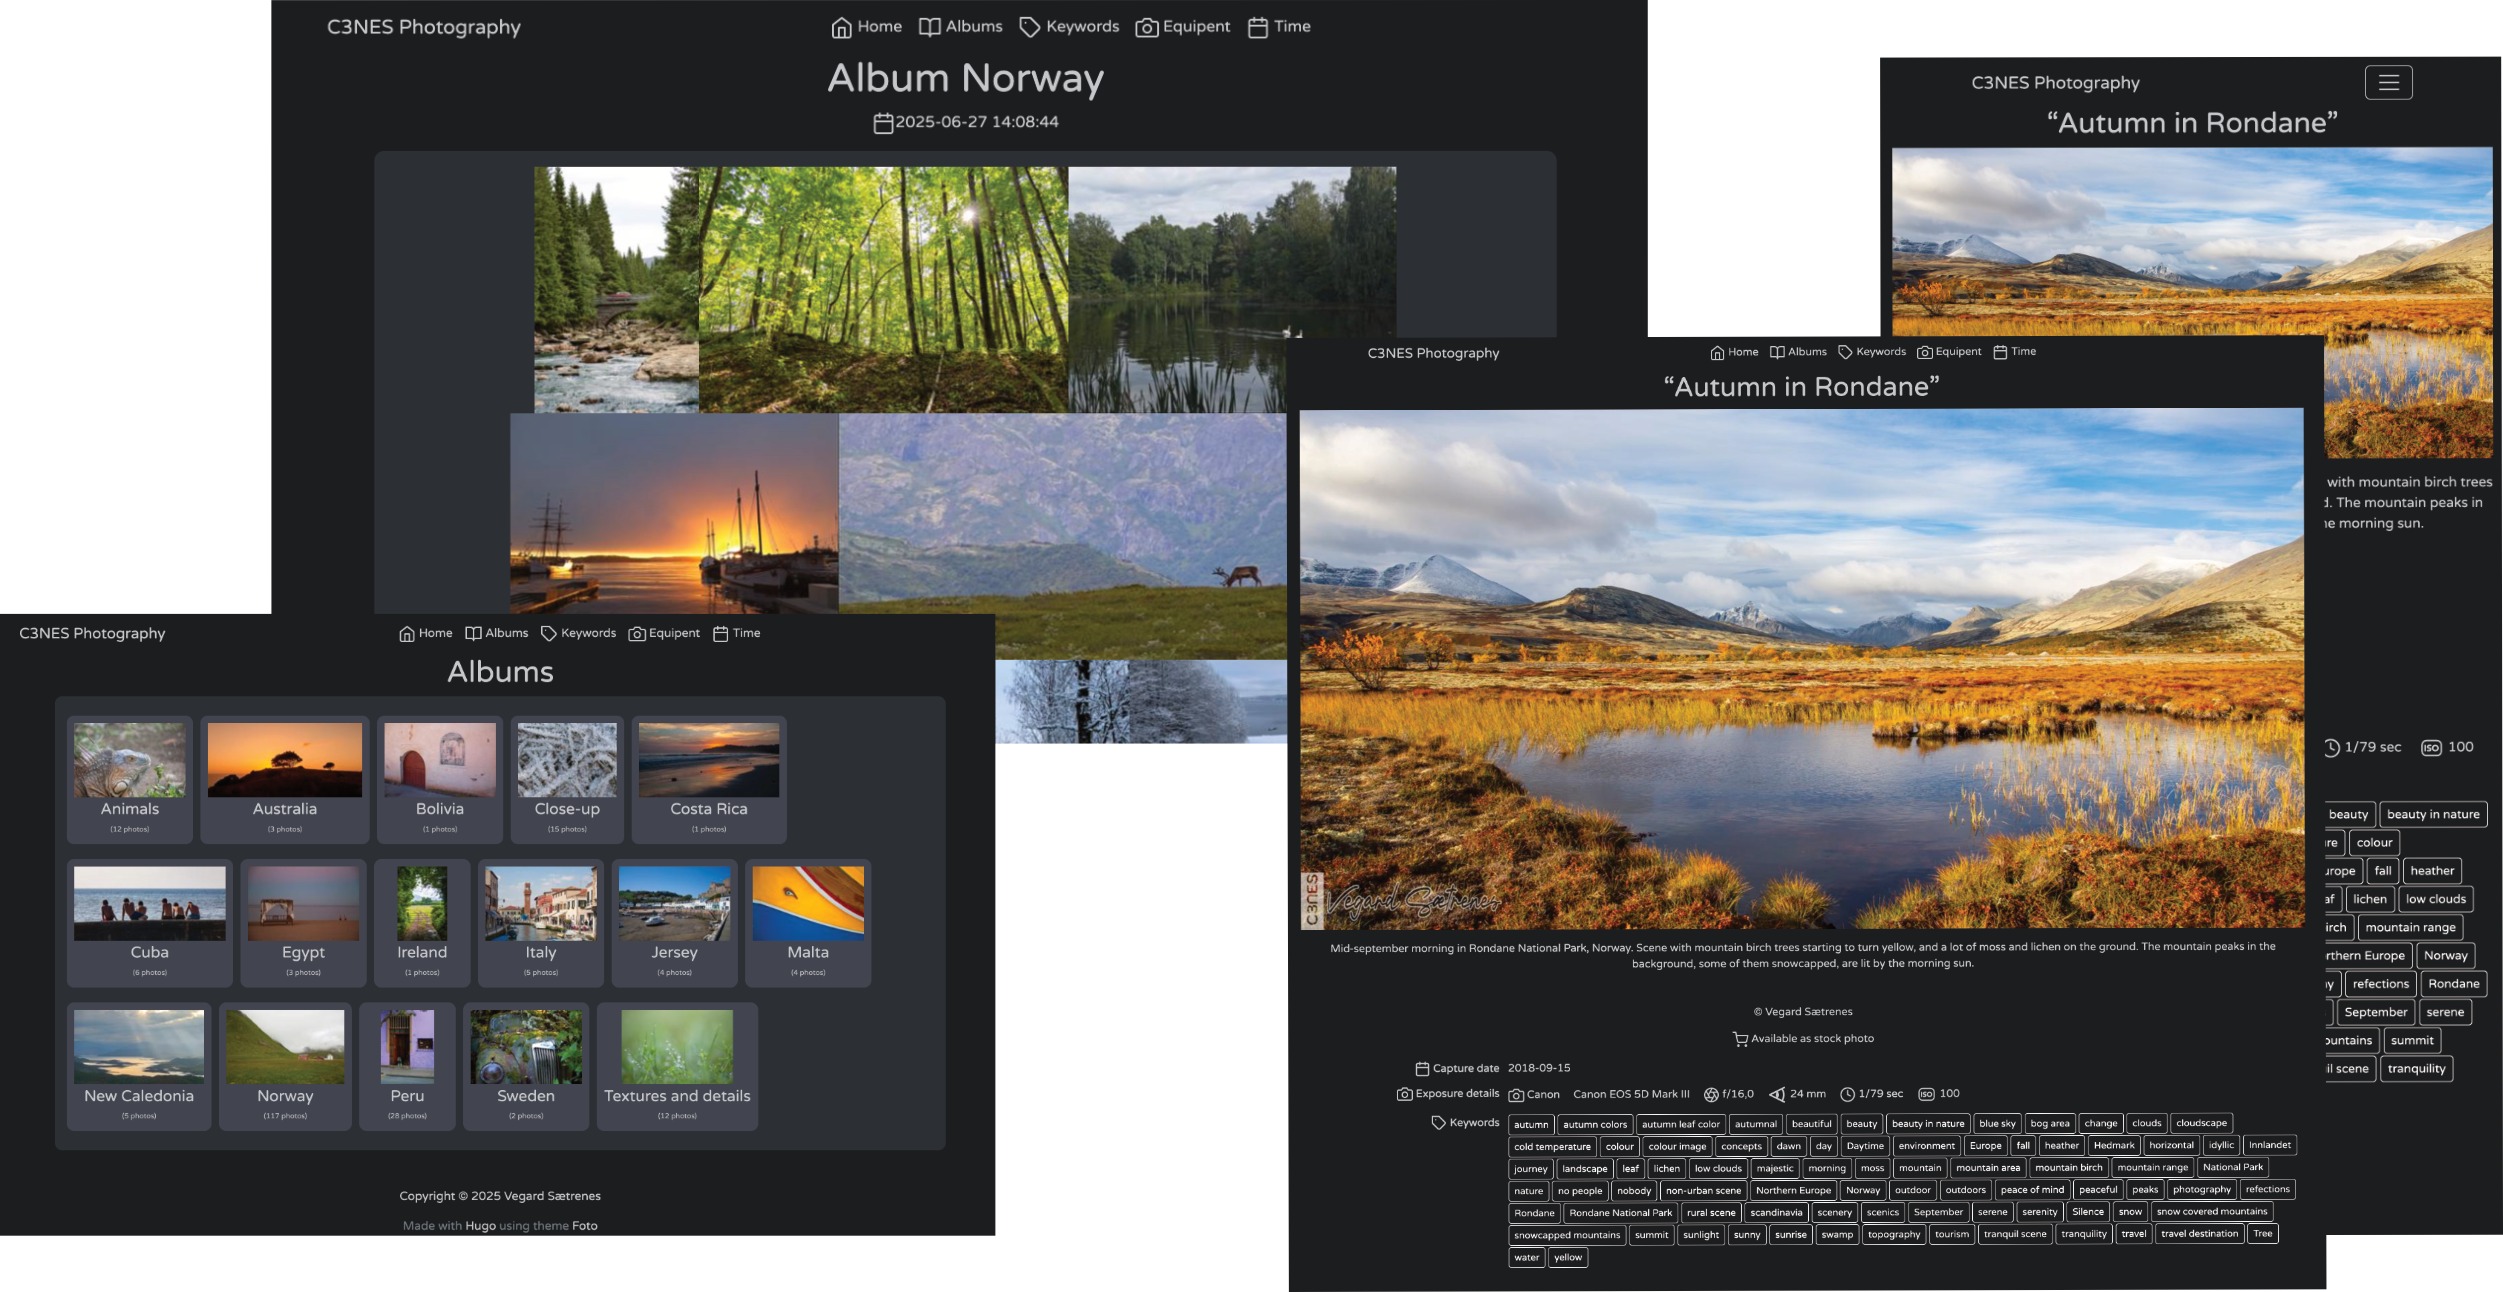Open the Costa Rica album card
This screenshot has width=2503, height=1292.
point(709,779)
